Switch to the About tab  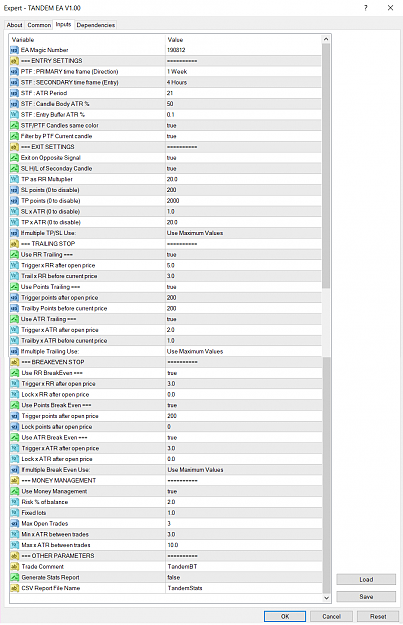pyautogui.click(x=14, y=25)
